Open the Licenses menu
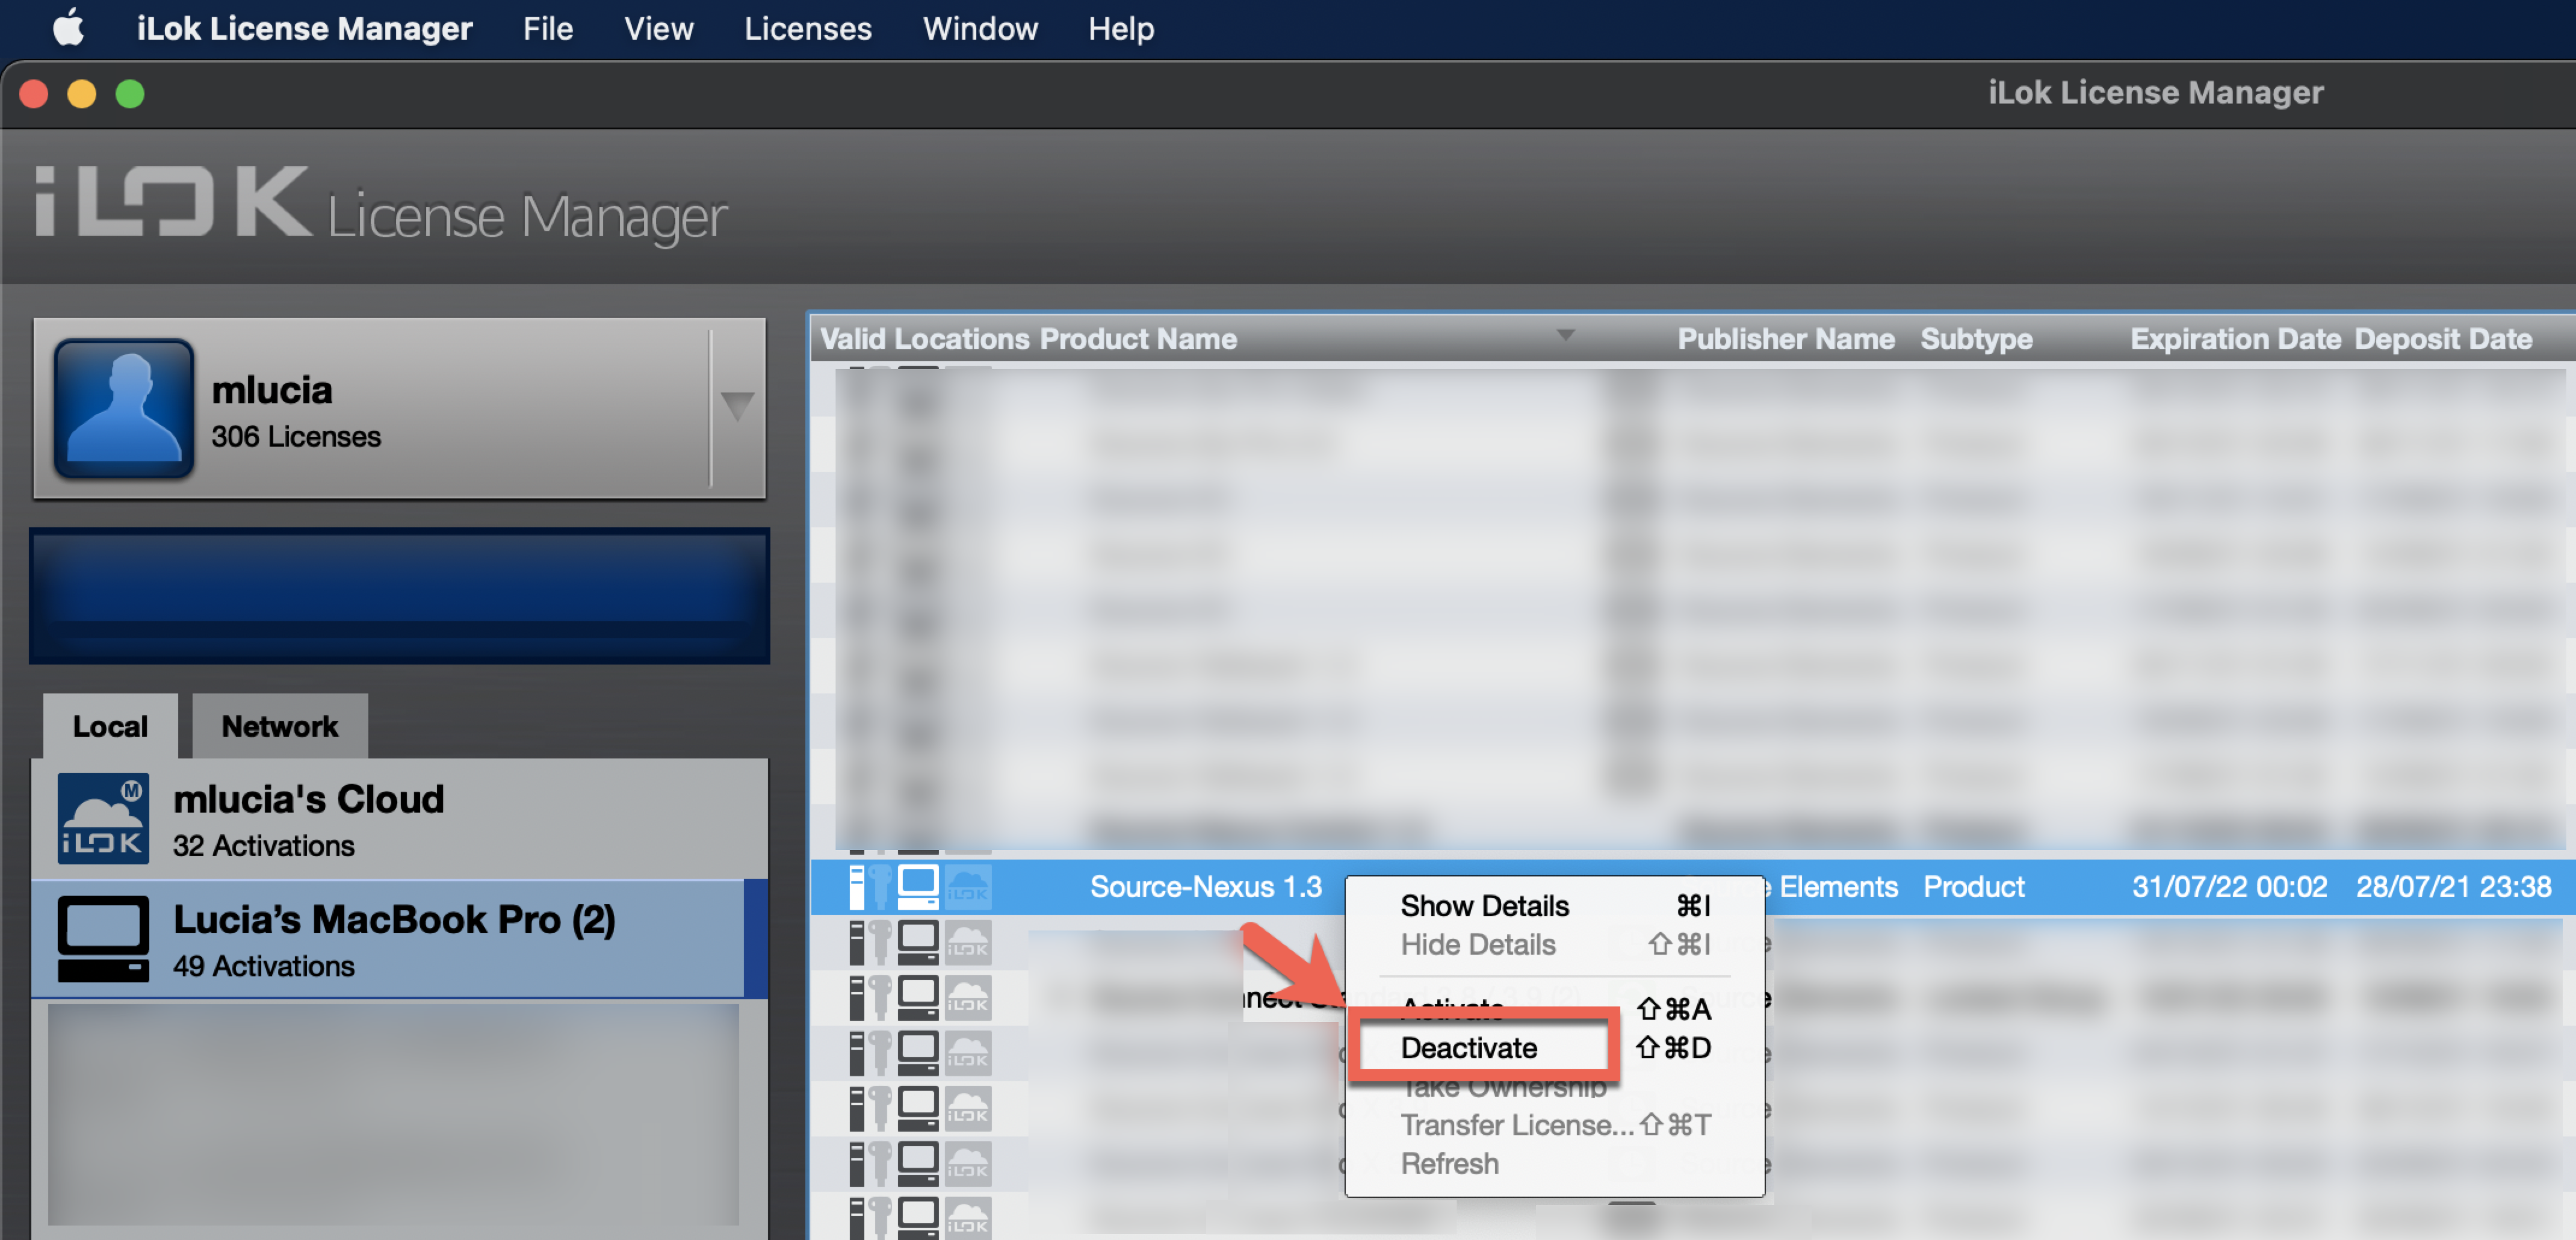This screenshot has height=1240, width=2576. tap(807, 28)
